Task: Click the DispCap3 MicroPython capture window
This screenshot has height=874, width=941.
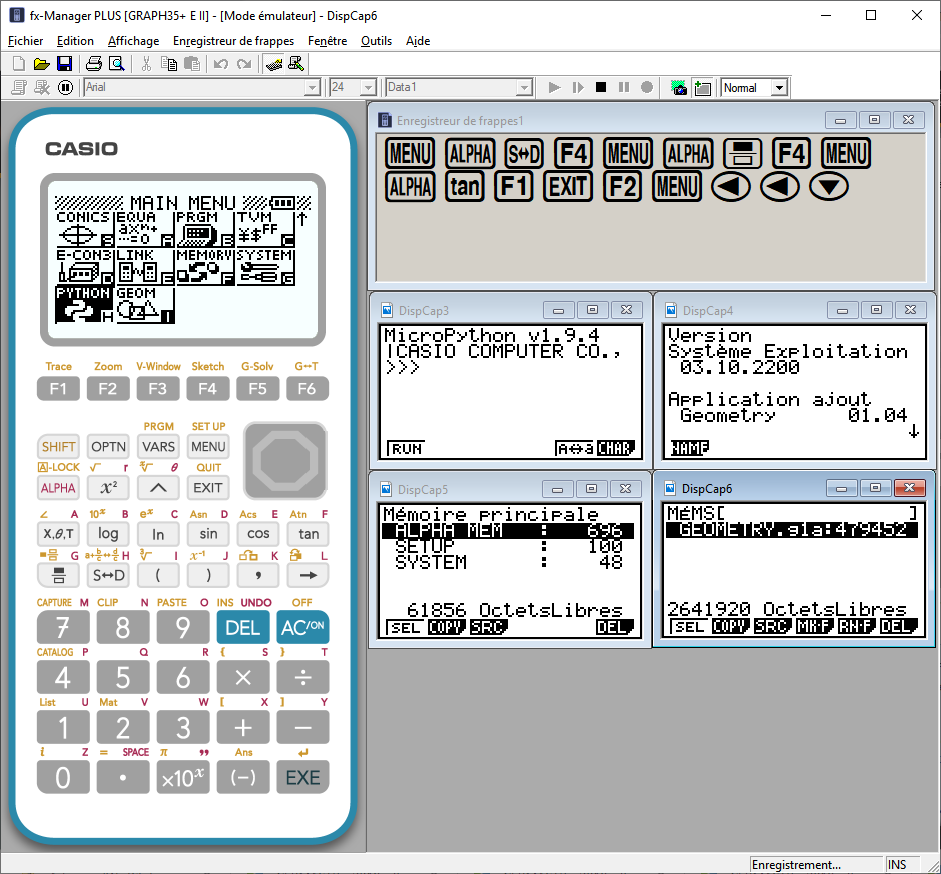Action: tap(510, 390)
